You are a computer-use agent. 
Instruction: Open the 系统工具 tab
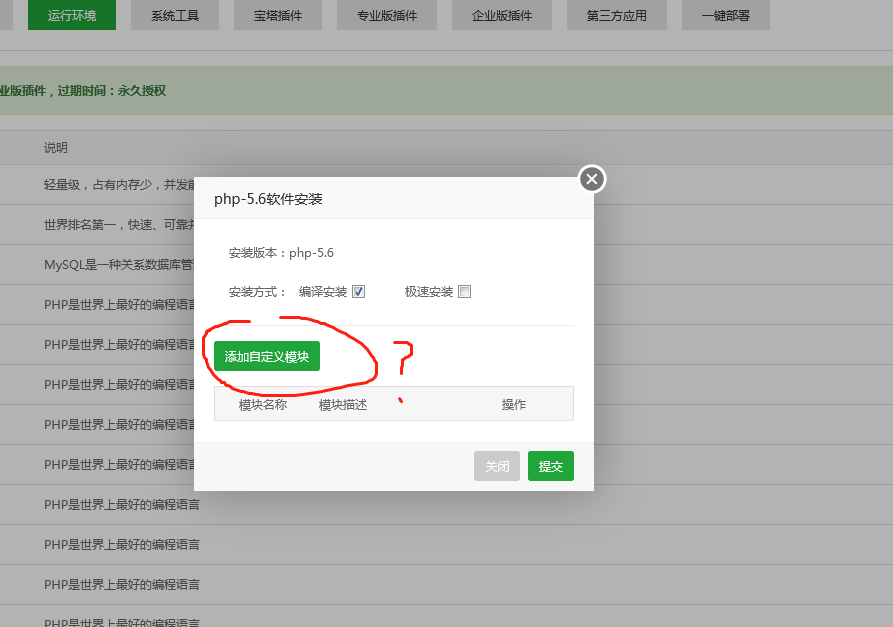[174, 15]
